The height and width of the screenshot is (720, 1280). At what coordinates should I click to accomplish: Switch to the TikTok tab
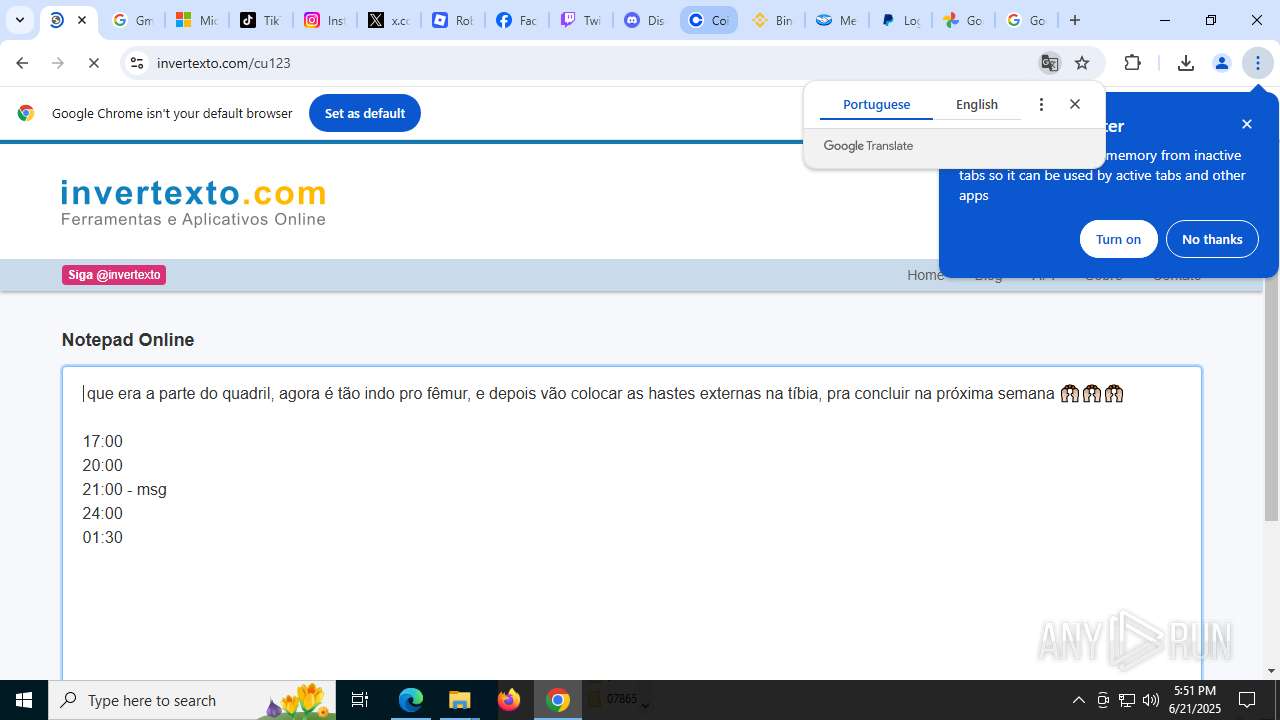coord(260,20)
